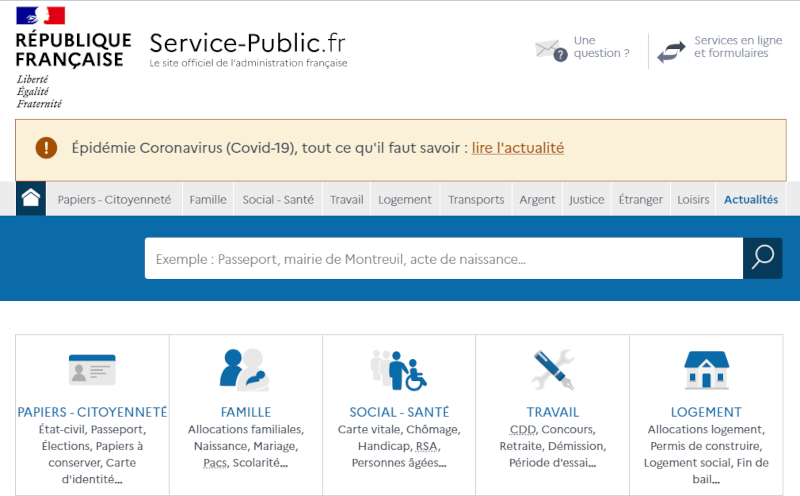Viewport: 800px width, 496px height.
Task: Click the orange exclamation alert icon
Action: [x=46, y=148]
